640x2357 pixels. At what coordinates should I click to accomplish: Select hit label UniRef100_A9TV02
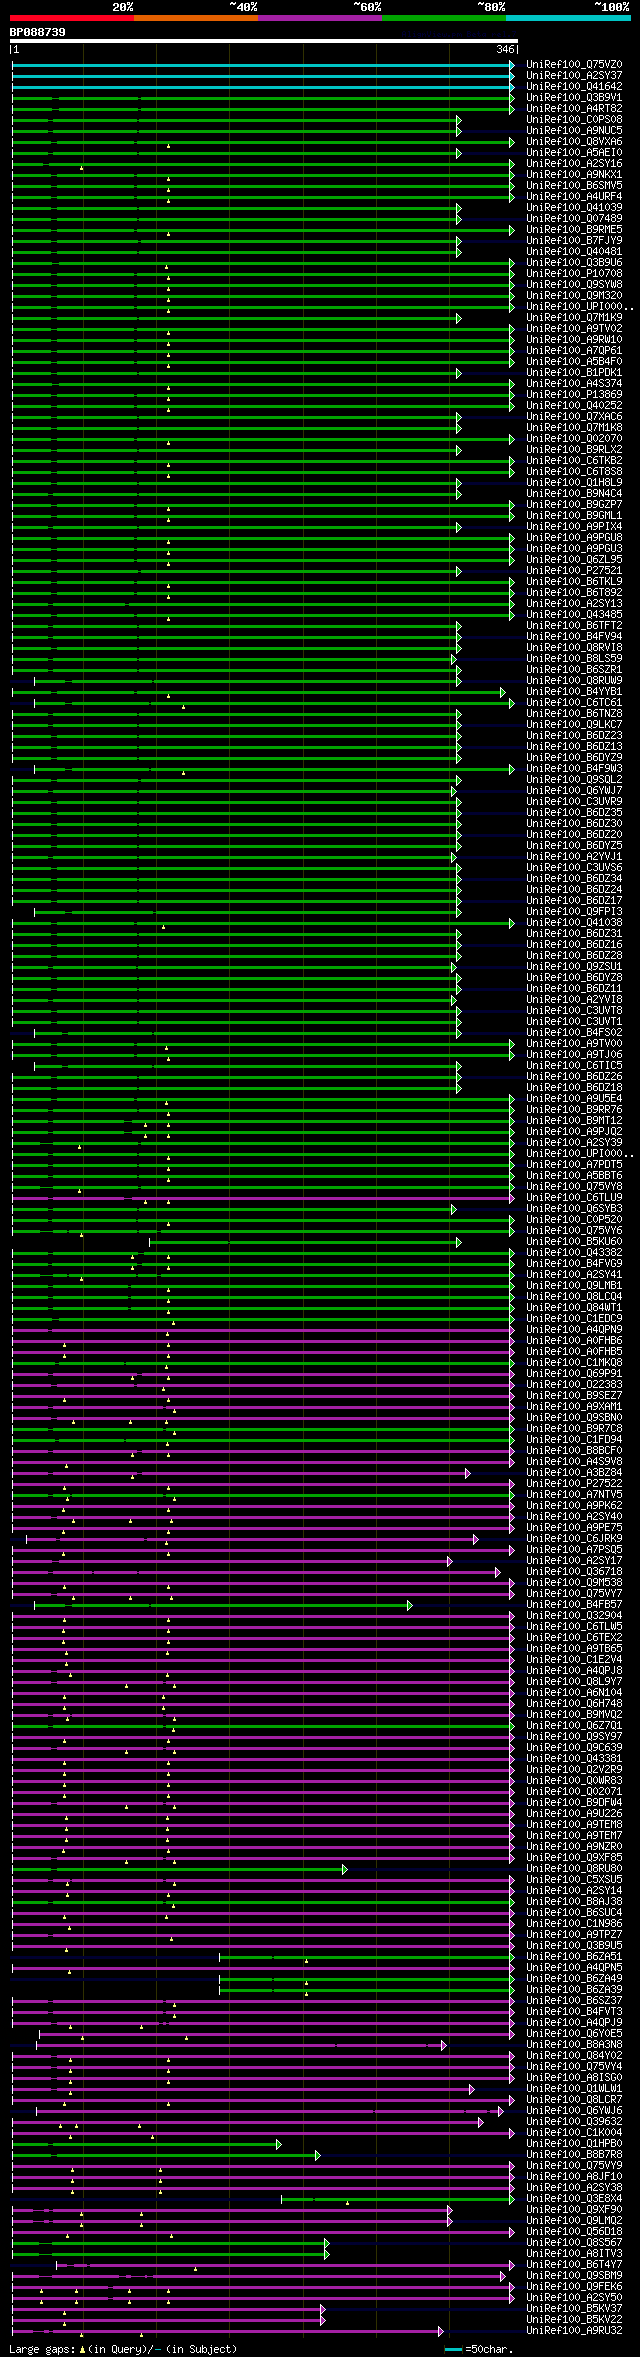(x=574, y=329)
